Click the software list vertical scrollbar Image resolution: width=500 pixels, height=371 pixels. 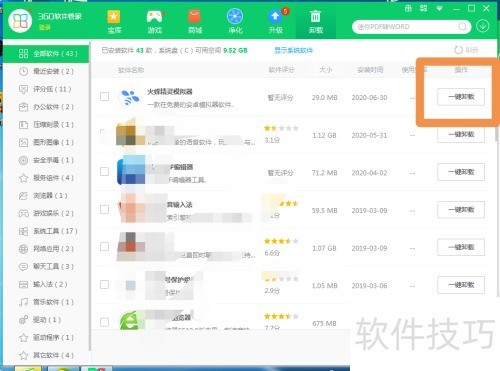pyautogui.click(x=497, y=133)
